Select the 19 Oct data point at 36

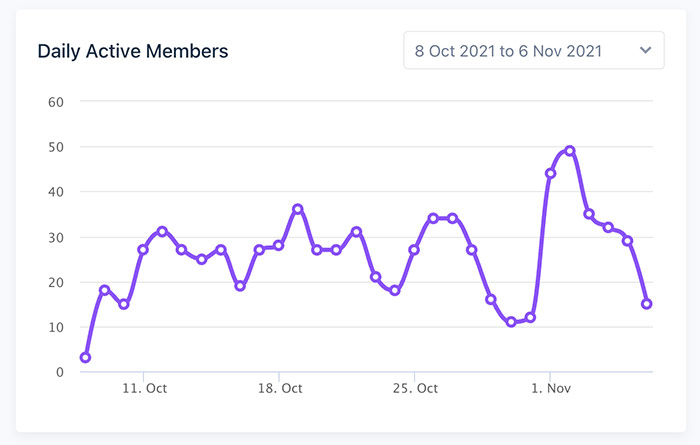tap(298, 209)
